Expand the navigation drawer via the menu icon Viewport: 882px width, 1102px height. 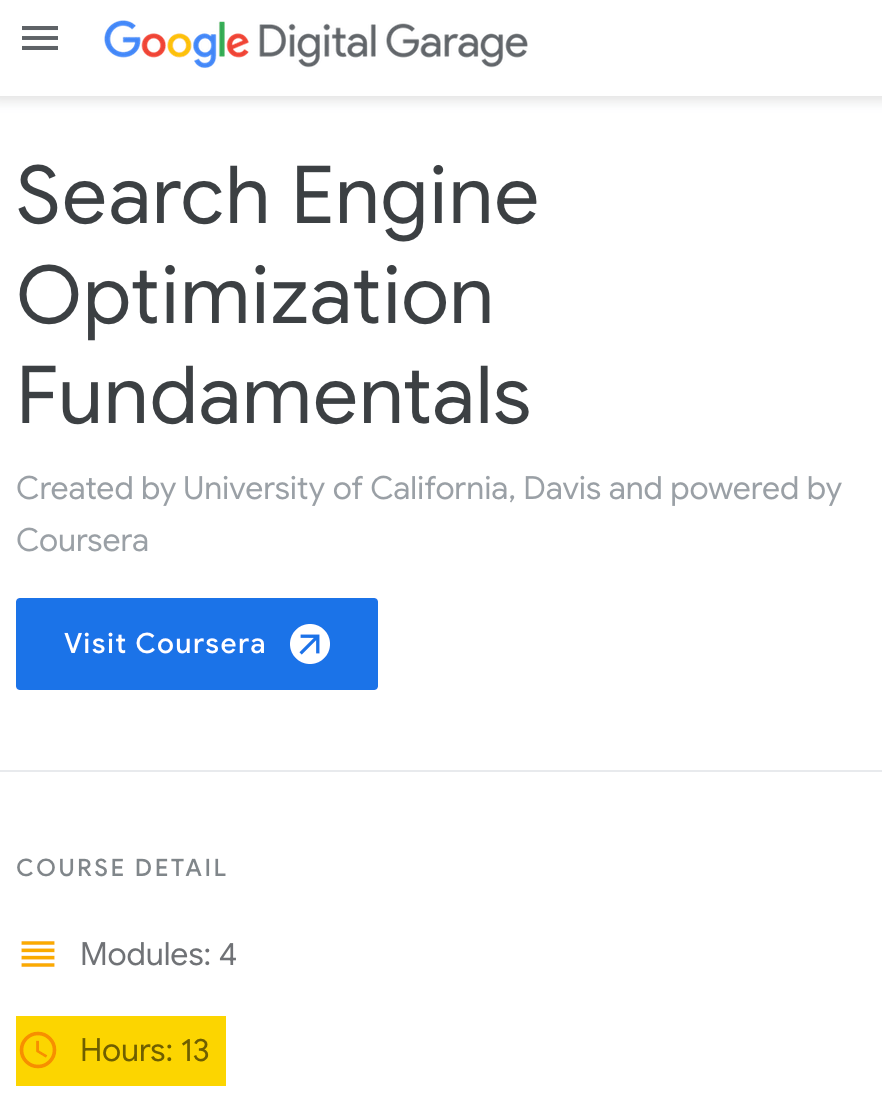(x=39, y=38)
